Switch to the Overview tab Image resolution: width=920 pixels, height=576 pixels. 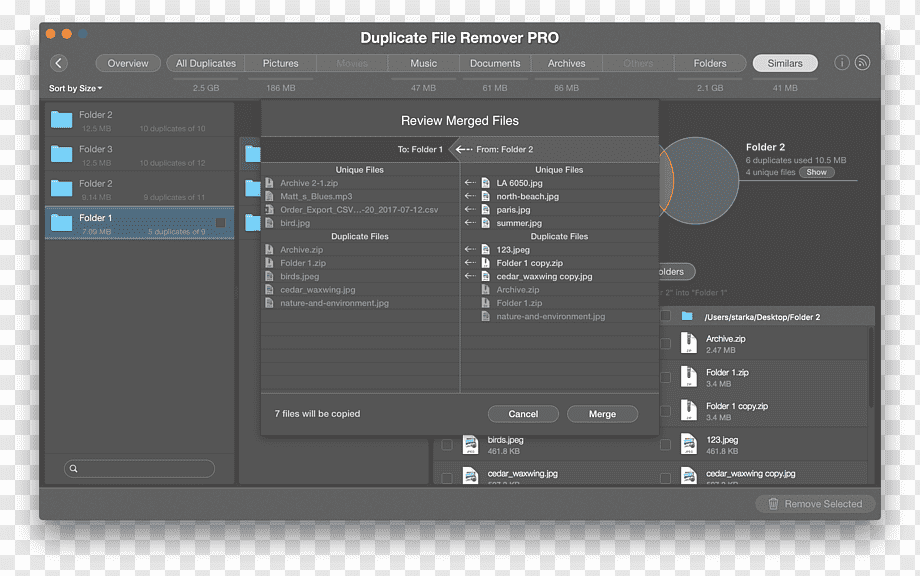click(128, 63)
